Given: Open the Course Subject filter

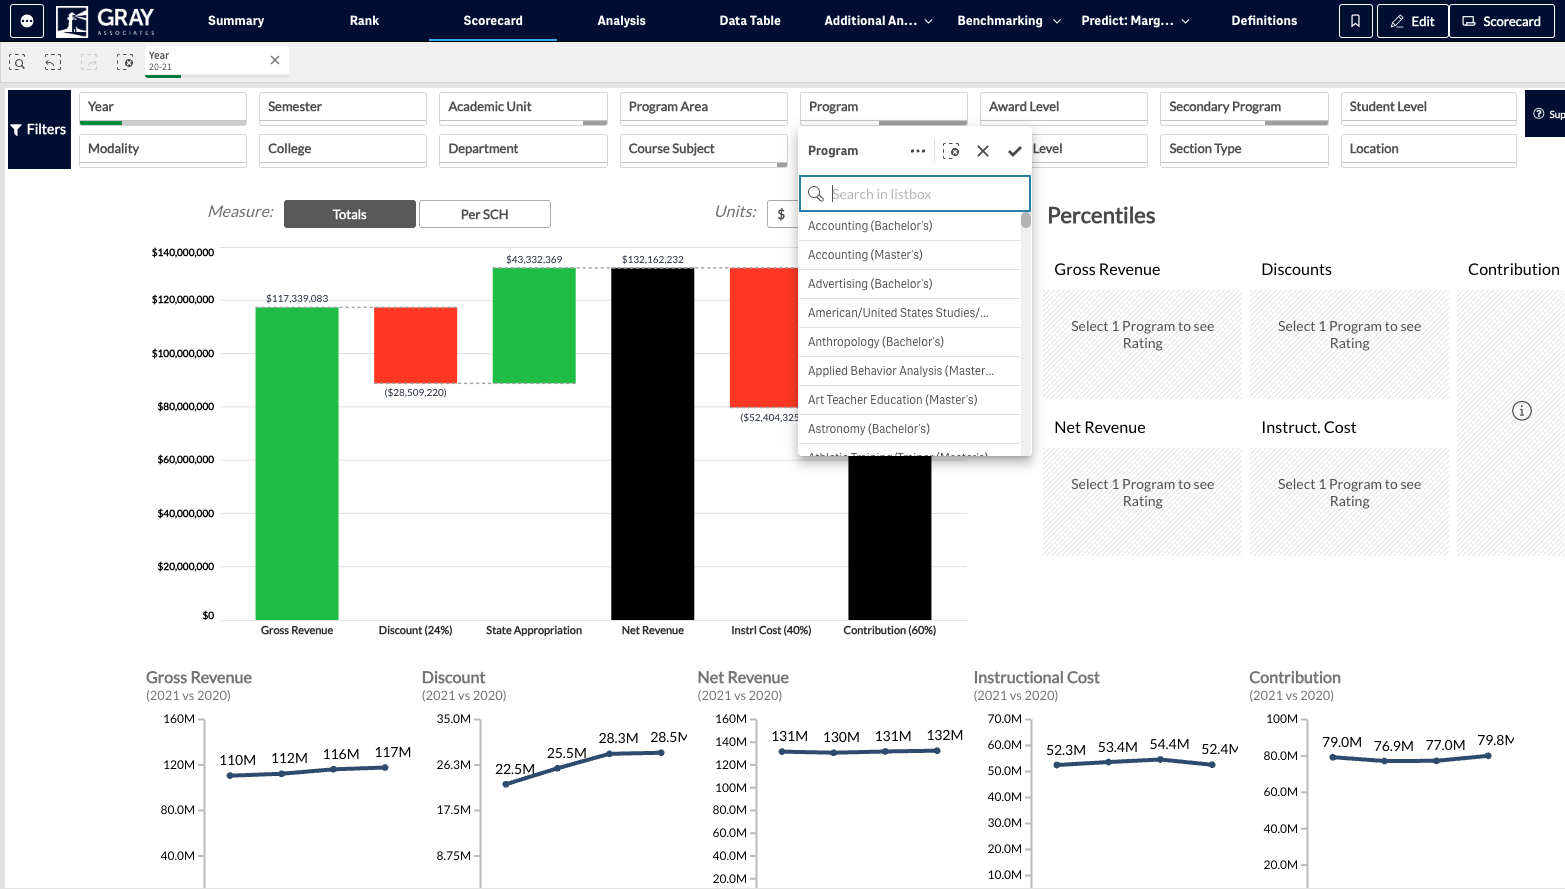Looking at the screenshot, I should click(704, 150).
